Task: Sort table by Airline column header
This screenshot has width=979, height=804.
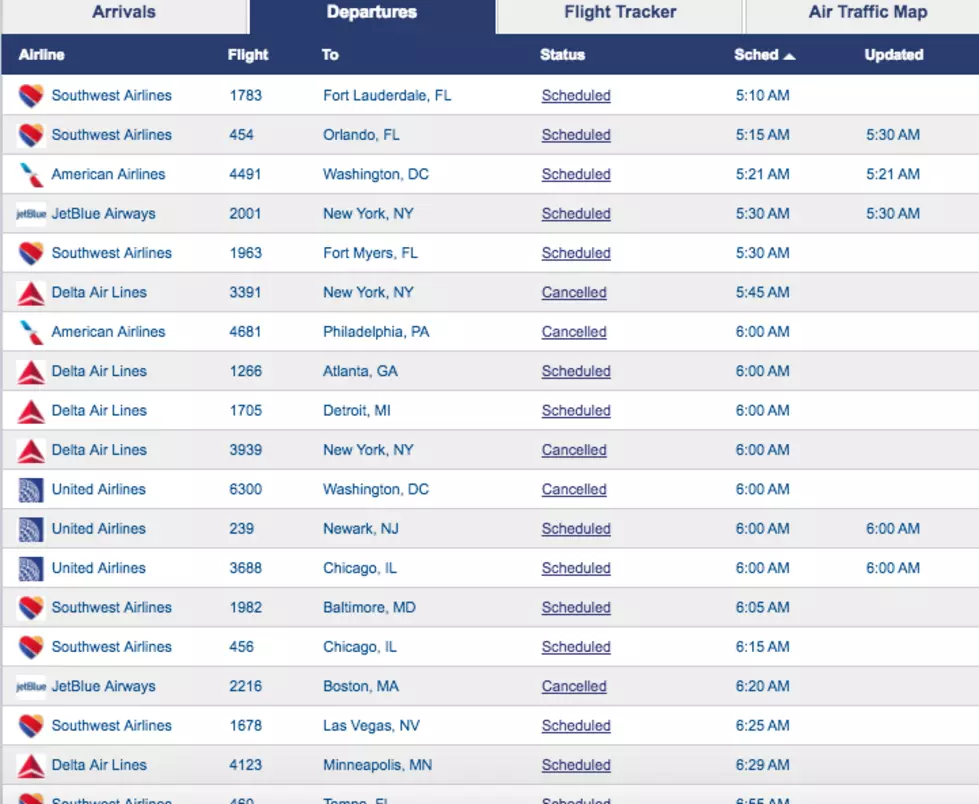Action: pyautogui.click(x=41, y=55)
